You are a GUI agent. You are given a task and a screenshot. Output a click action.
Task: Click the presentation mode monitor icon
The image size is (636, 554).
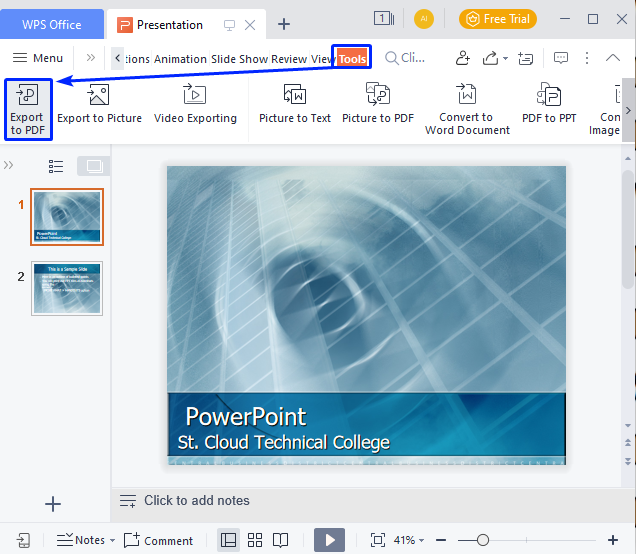pyautogui.click(x=229, y=25)
